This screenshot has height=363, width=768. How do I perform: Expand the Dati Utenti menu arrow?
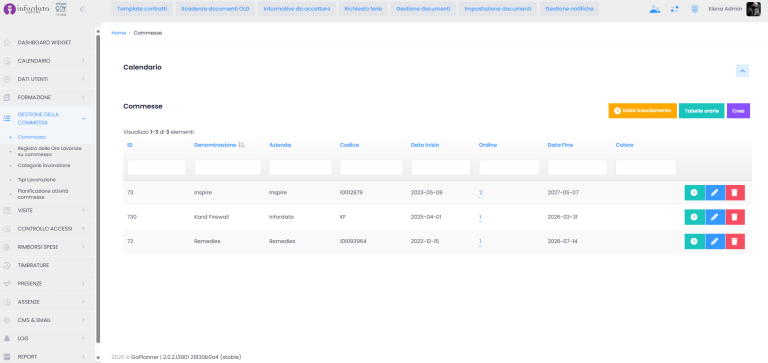pos(84,79)
